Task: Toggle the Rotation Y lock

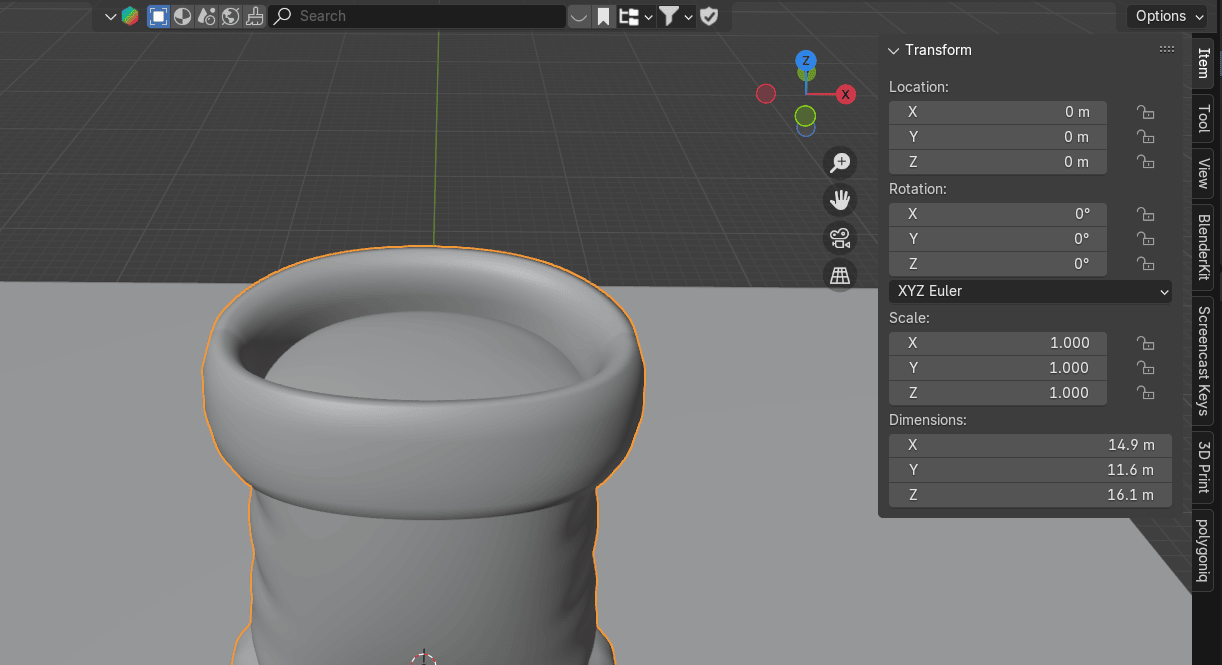Action: click(1146, 239)
